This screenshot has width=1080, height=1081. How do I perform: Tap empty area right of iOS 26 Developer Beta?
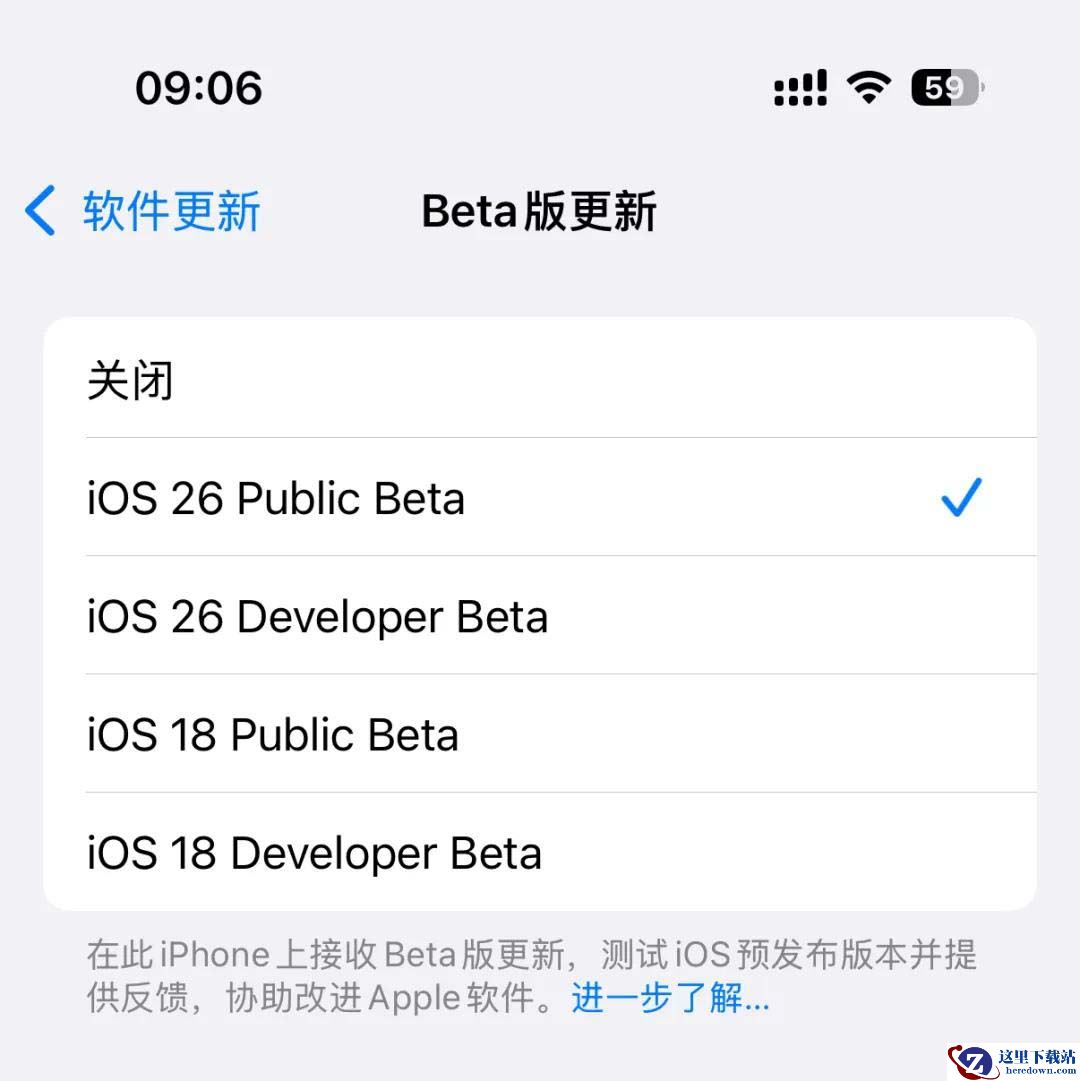[793, 615]
